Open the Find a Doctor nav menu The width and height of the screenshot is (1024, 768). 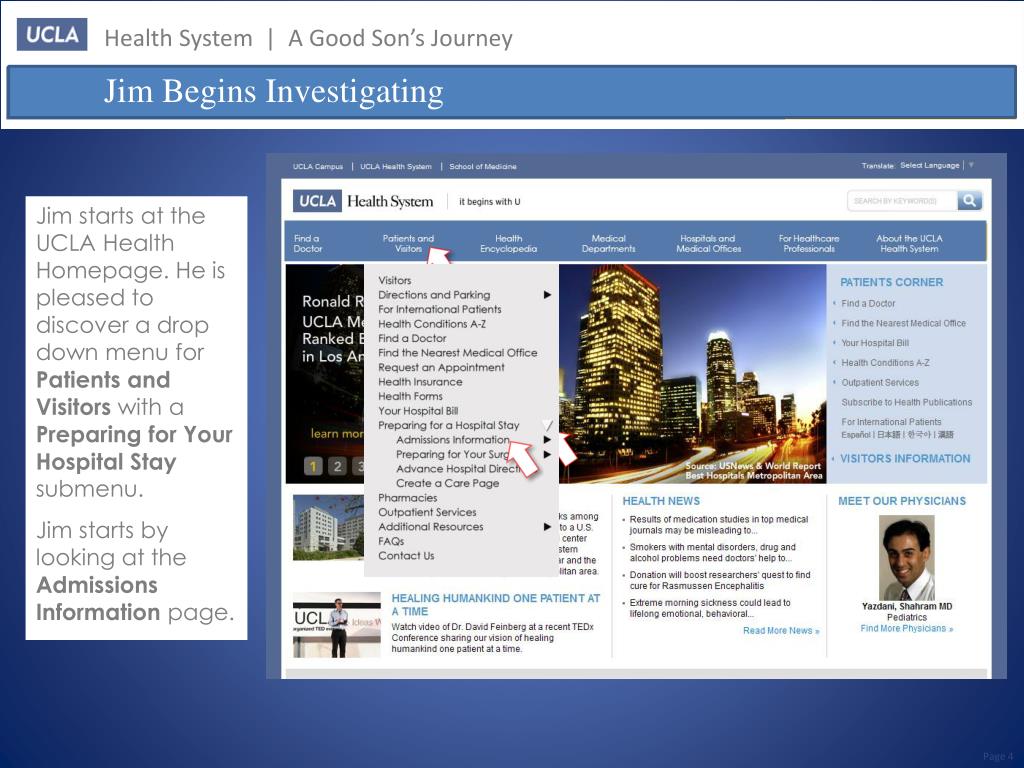pyautogui.click(x=308, y=244)
